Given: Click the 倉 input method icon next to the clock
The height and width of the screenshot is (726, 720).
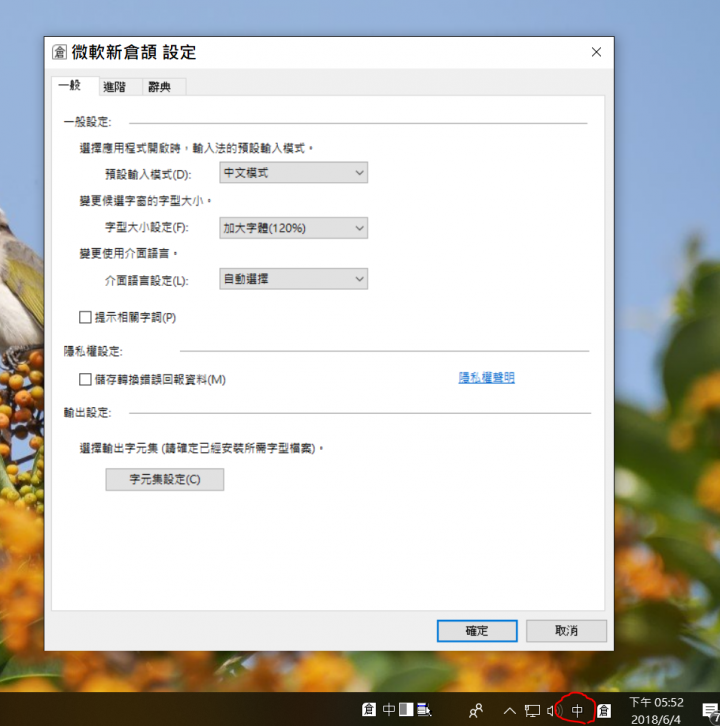Looking at the screenshot, I should click(604, 710).
